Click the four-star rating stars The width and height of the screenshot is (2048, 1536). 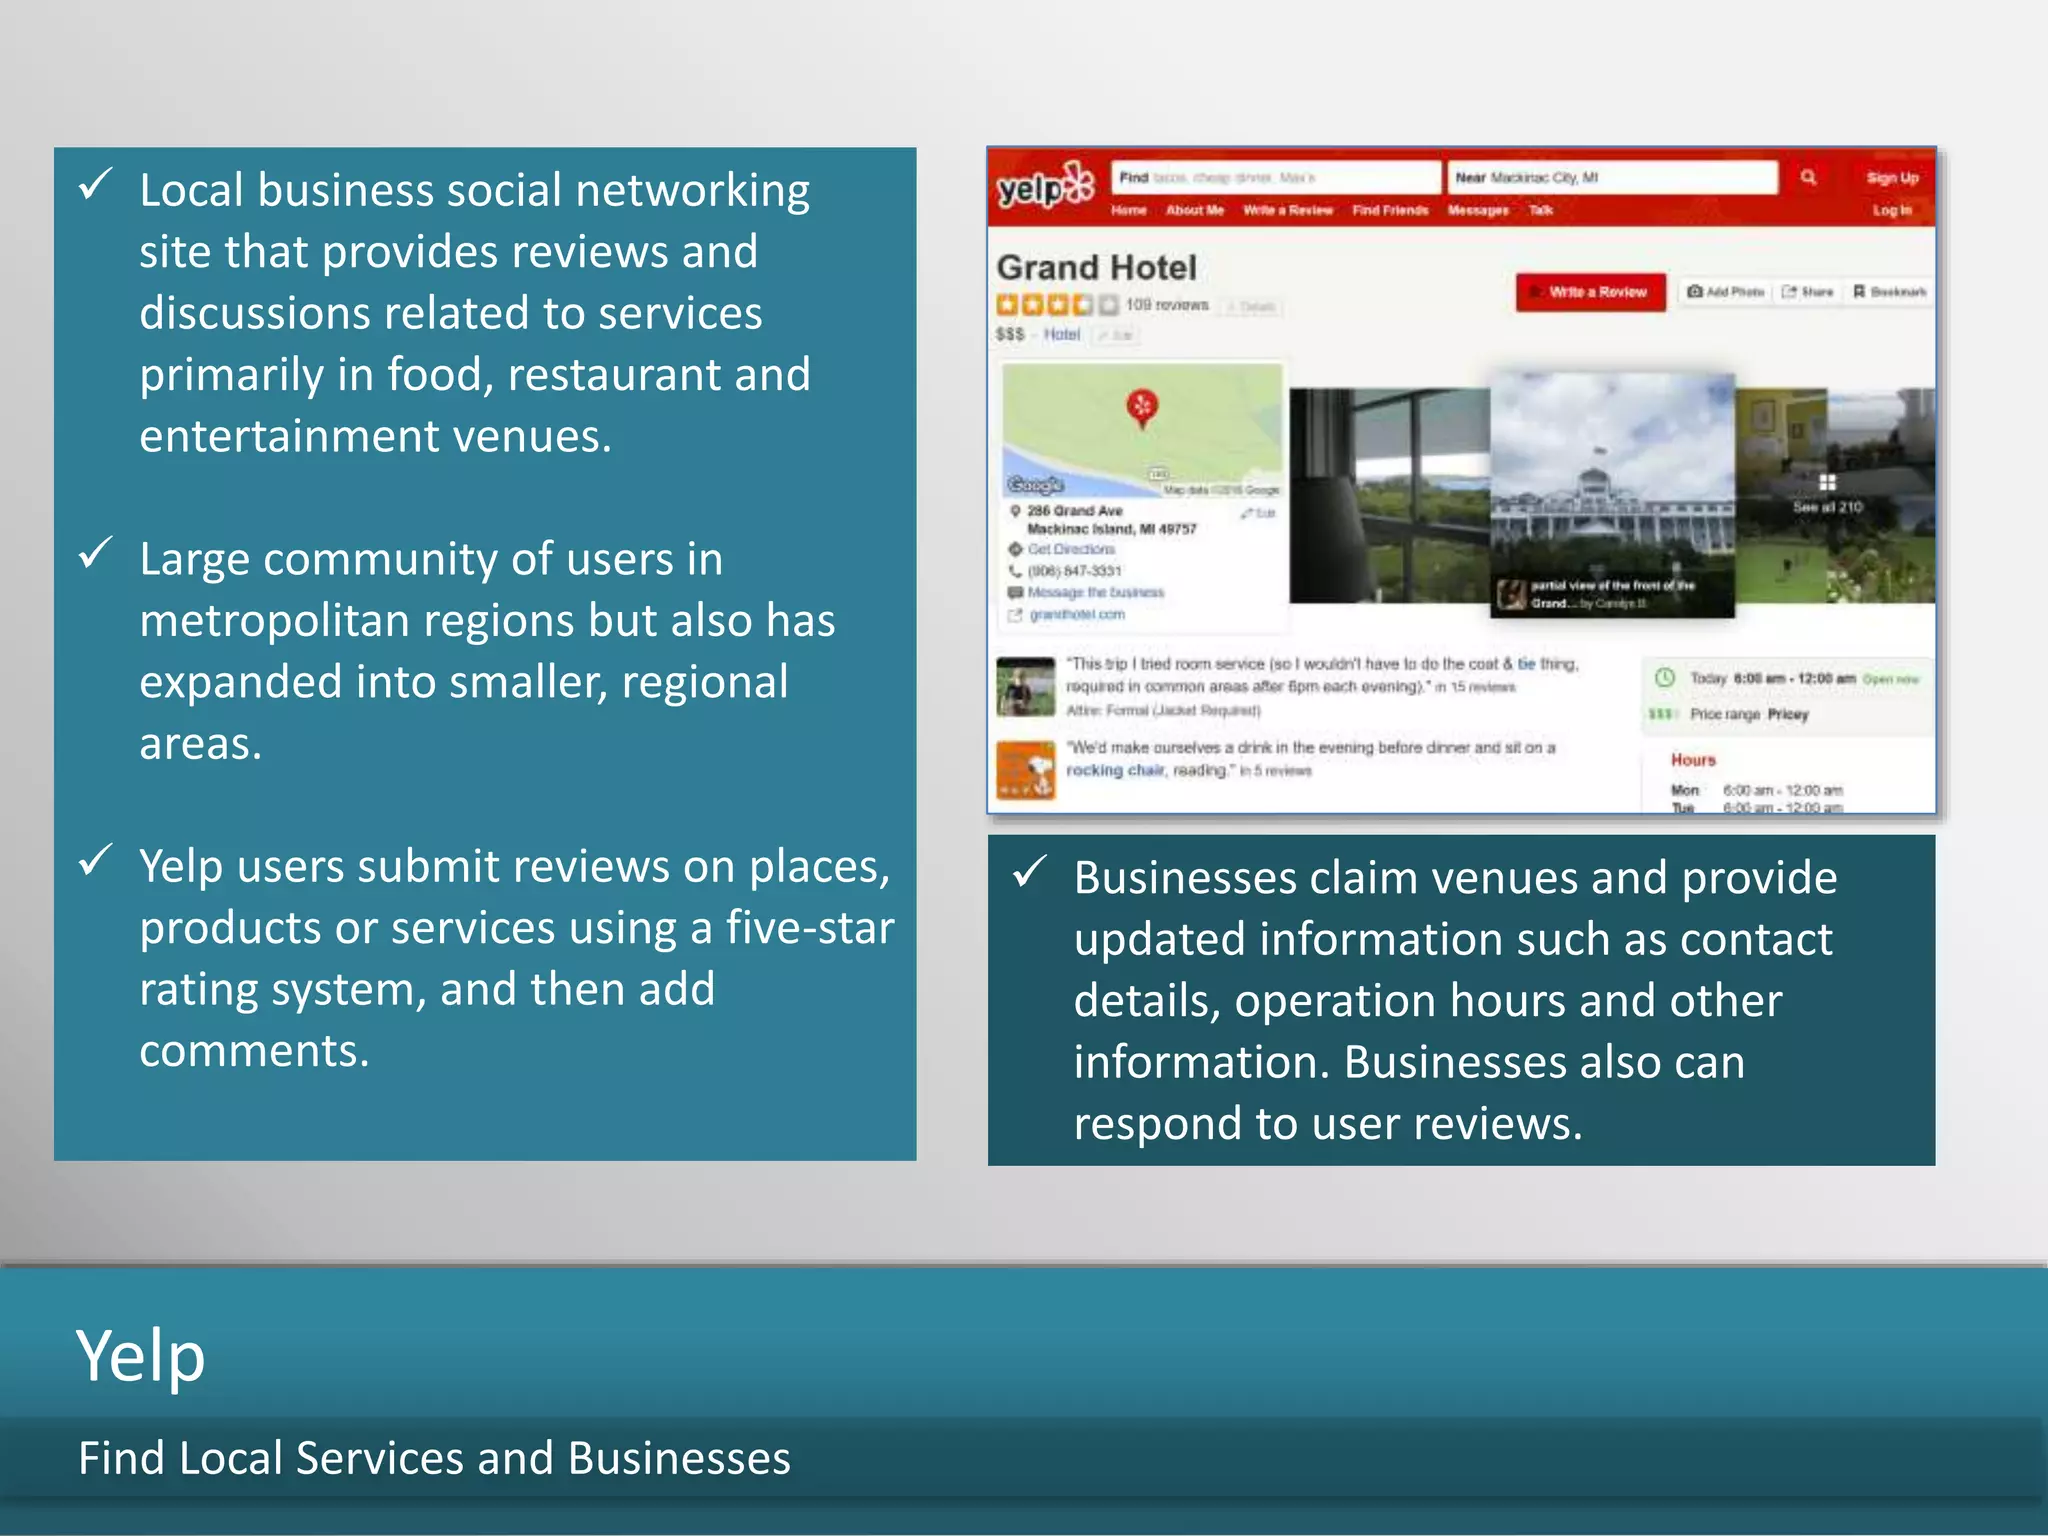[x=1057, y=305]
